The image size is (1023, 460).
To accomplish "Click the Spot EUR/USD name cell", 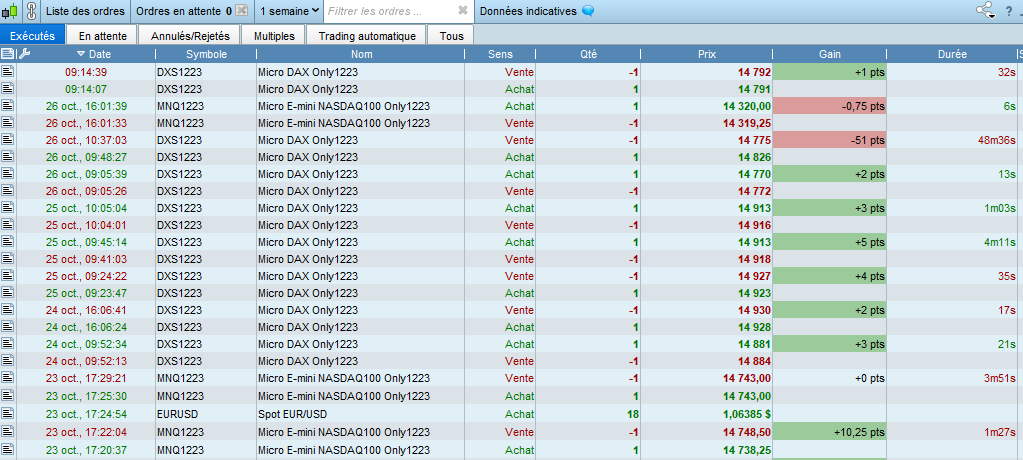I will coord(361,414).
